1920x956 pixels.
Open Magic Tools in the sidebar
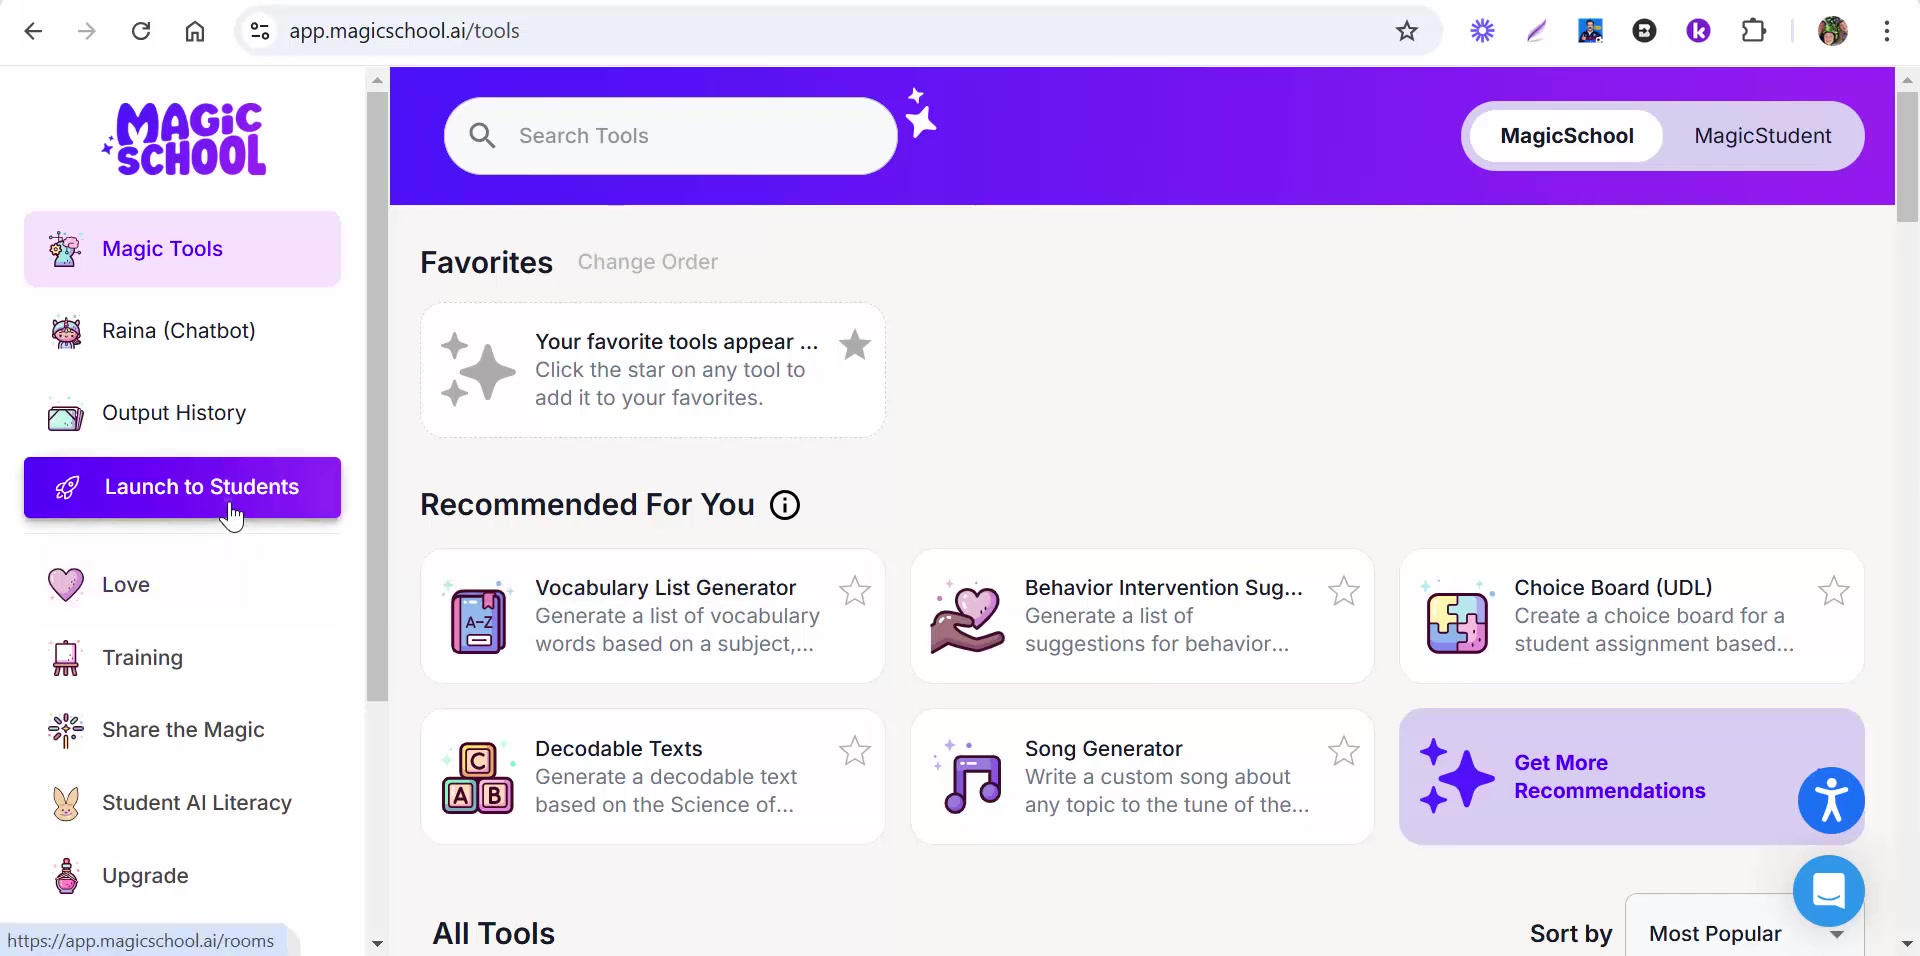[182, 249]
